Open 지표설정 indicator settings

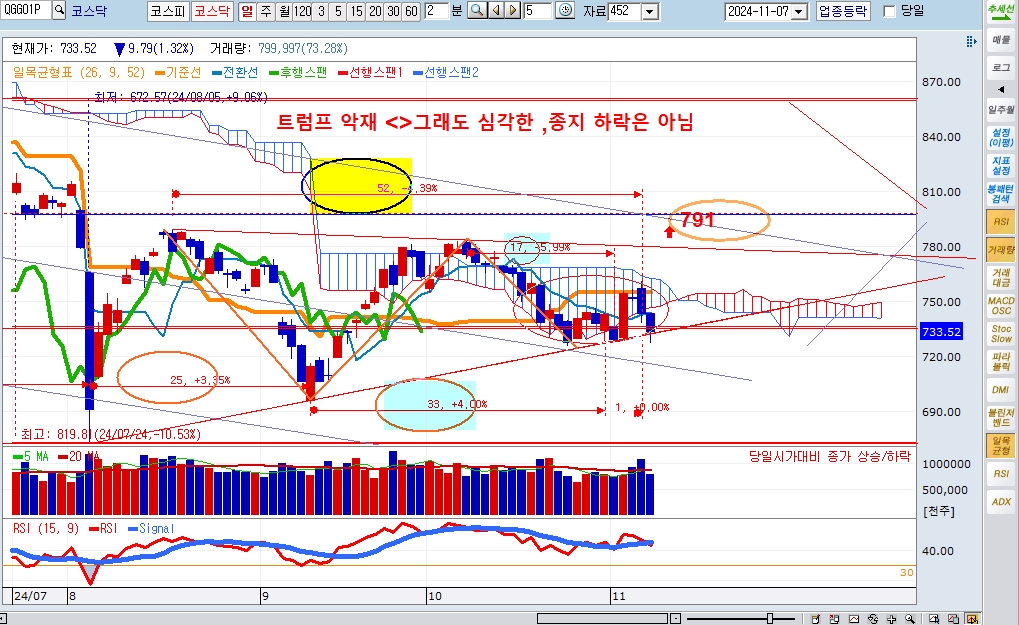[x=1001, y=166]
